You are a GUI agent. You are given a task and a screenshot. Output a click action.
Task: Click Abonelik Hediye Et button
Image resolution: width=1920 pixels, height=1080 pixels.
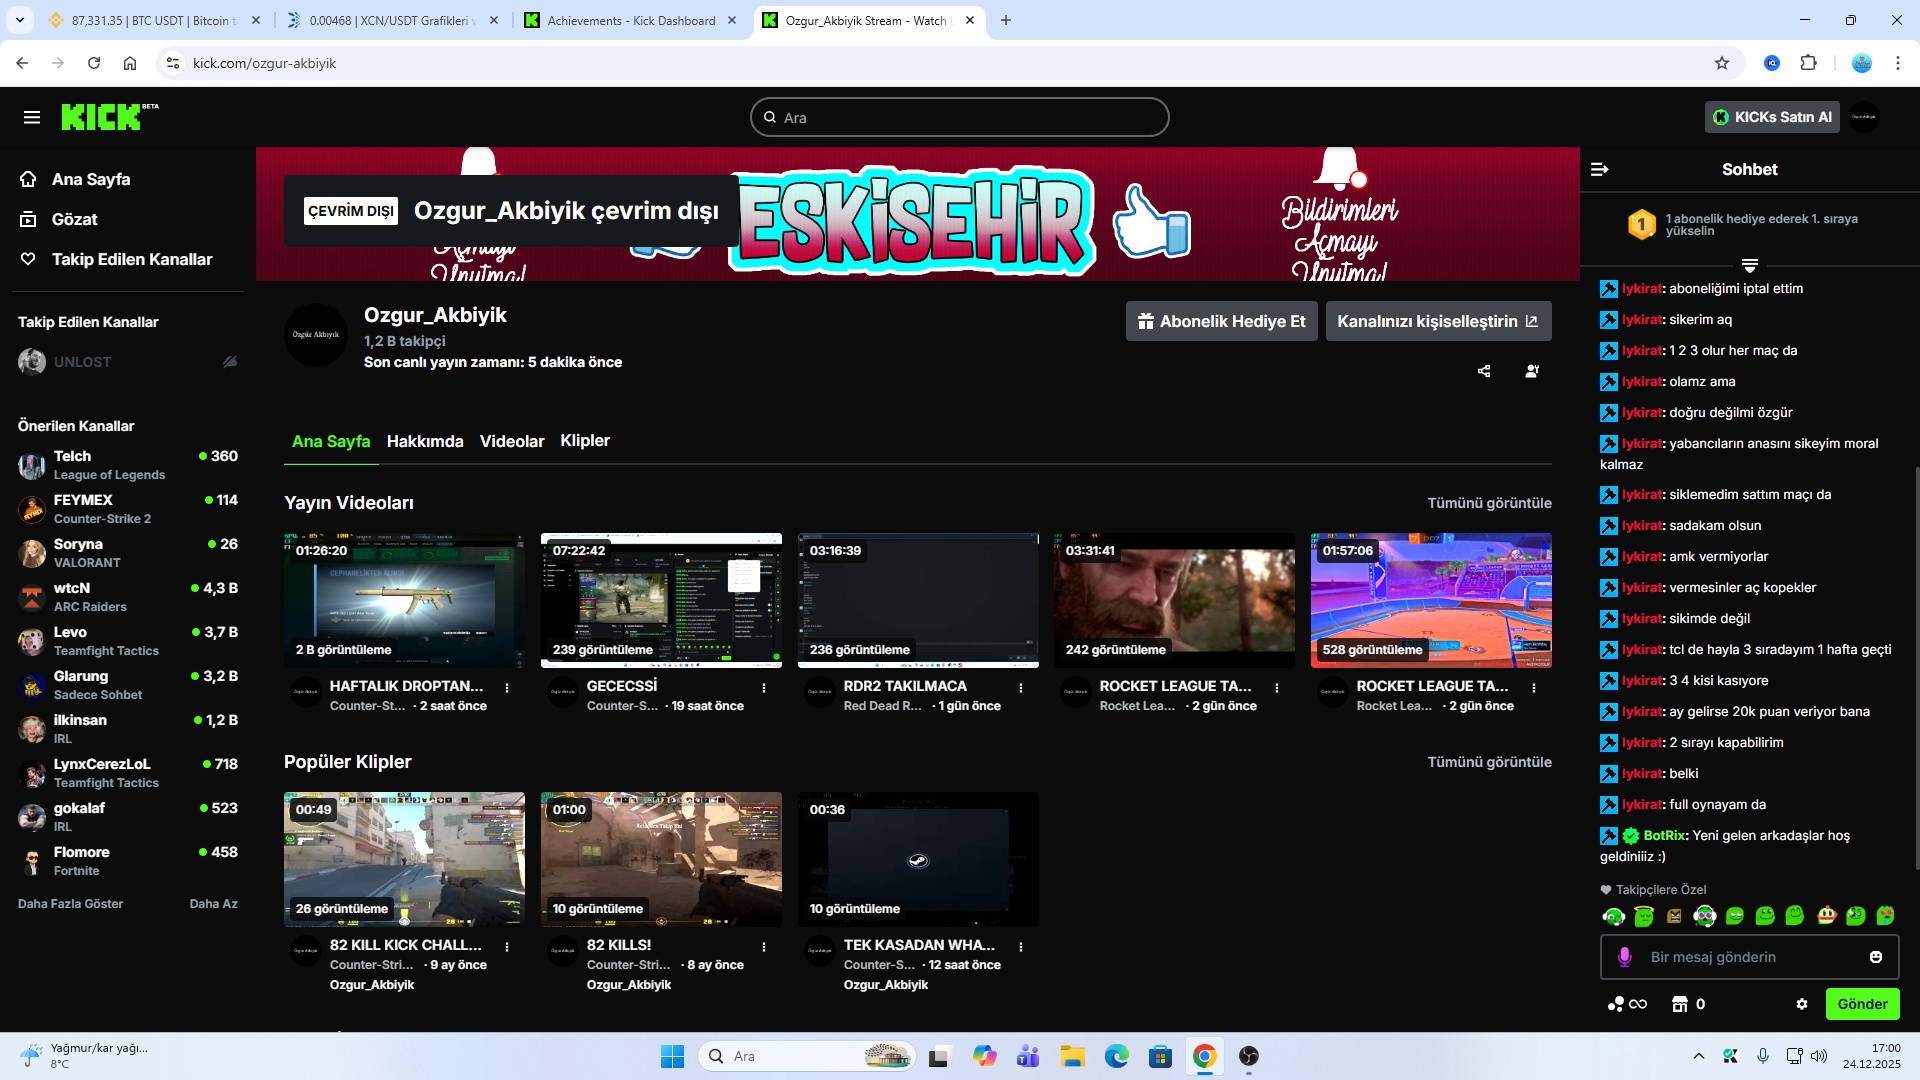[x=1221, y=321]
